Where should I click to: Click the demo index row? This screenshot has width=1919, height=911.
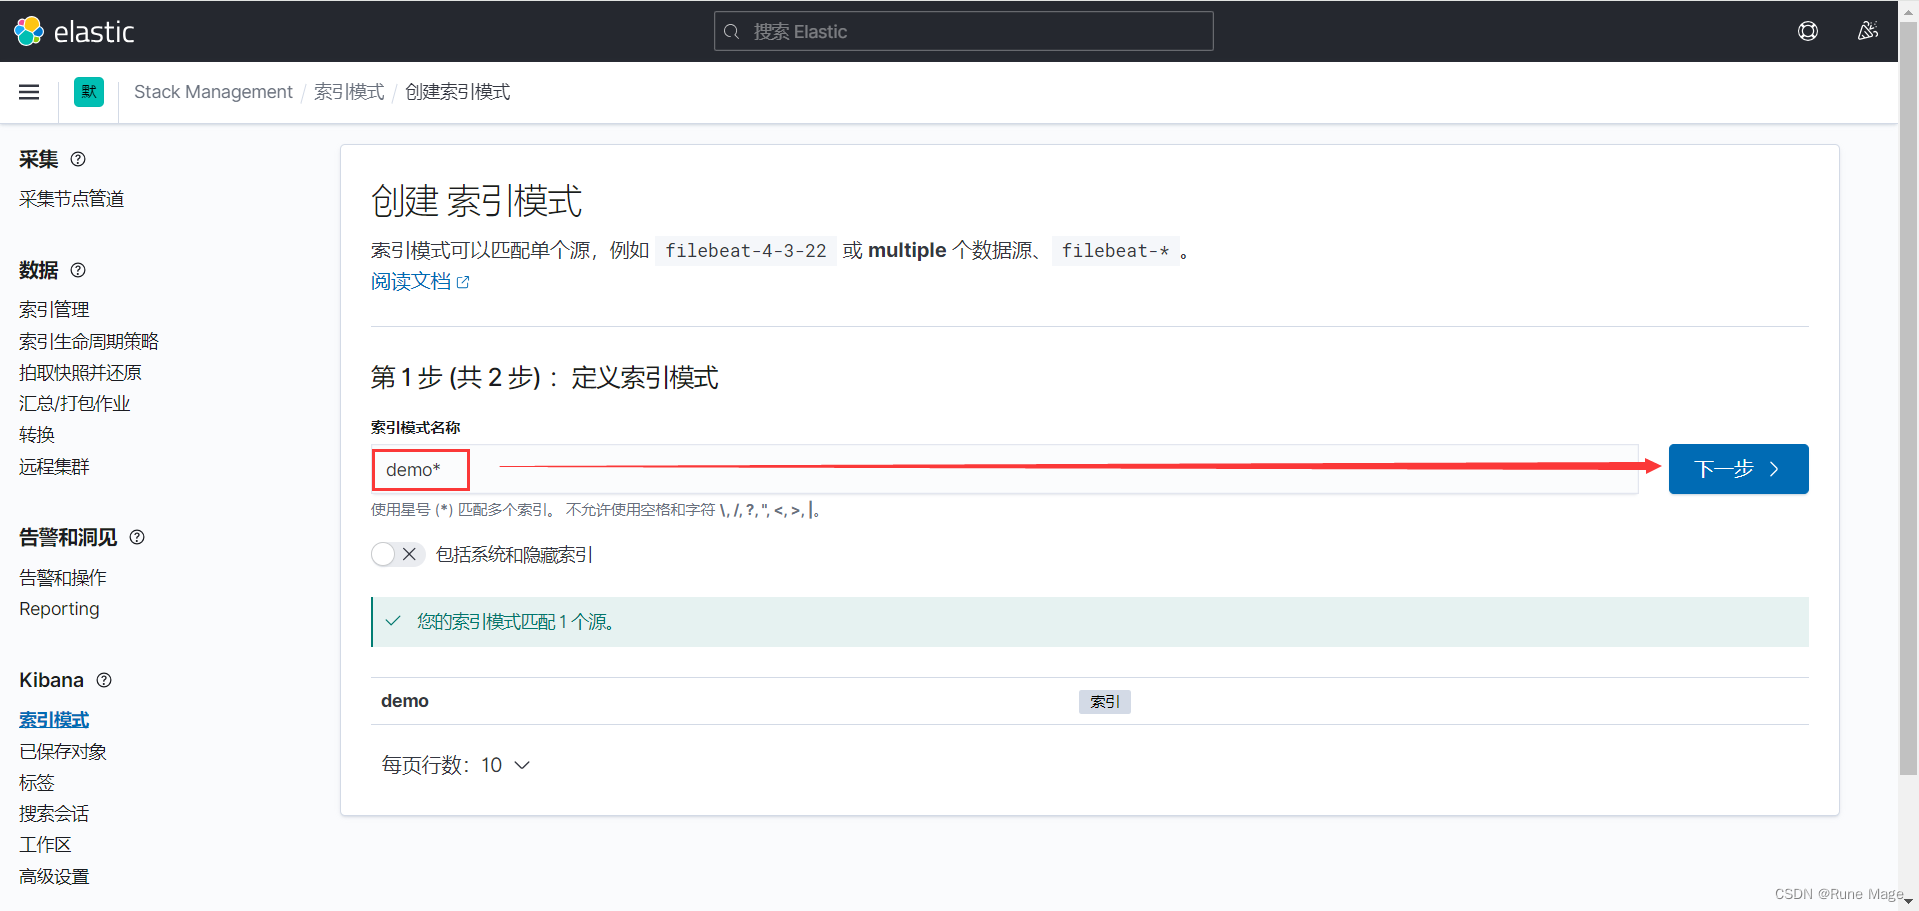tap(1089, 701)
